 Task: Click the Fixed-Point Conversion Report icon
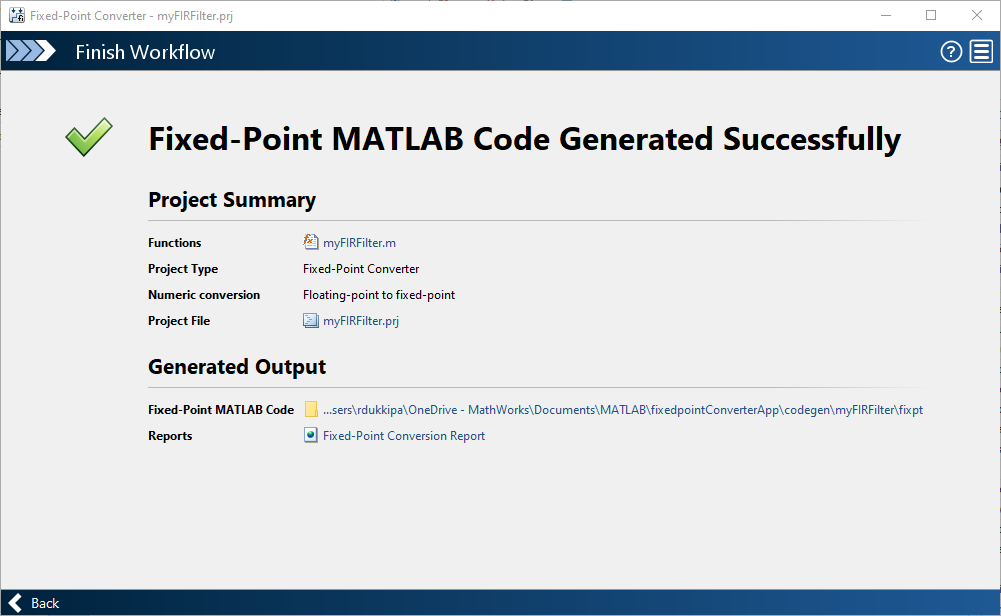tap(311, 436)
